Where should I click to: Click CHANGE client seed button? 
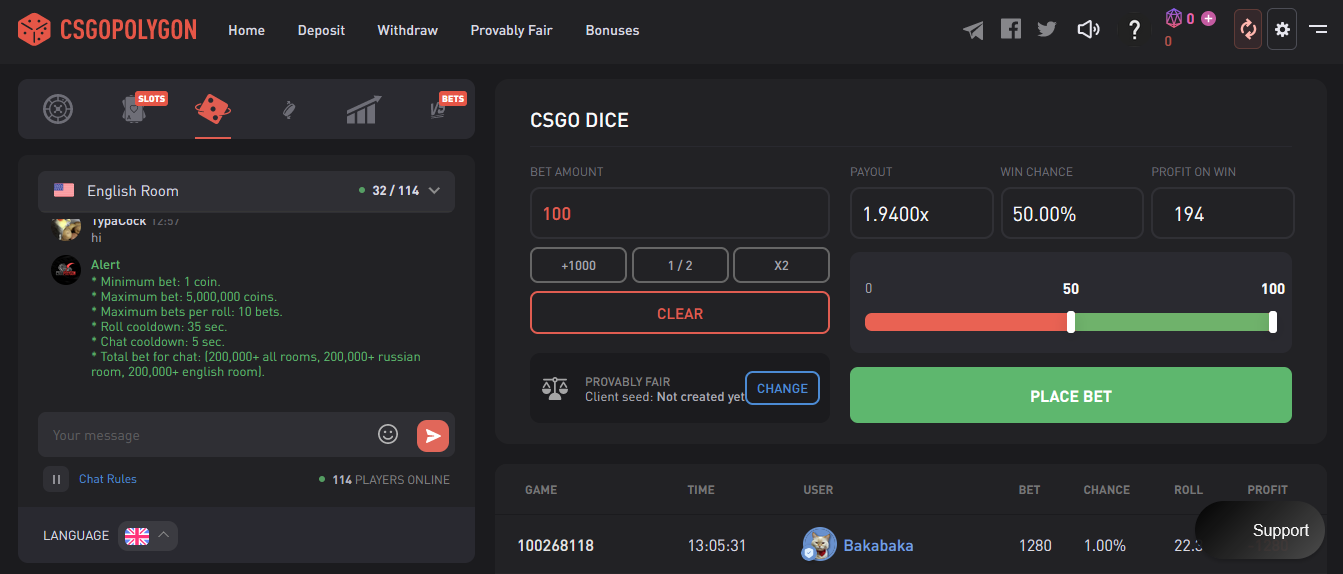coord(782,388)
